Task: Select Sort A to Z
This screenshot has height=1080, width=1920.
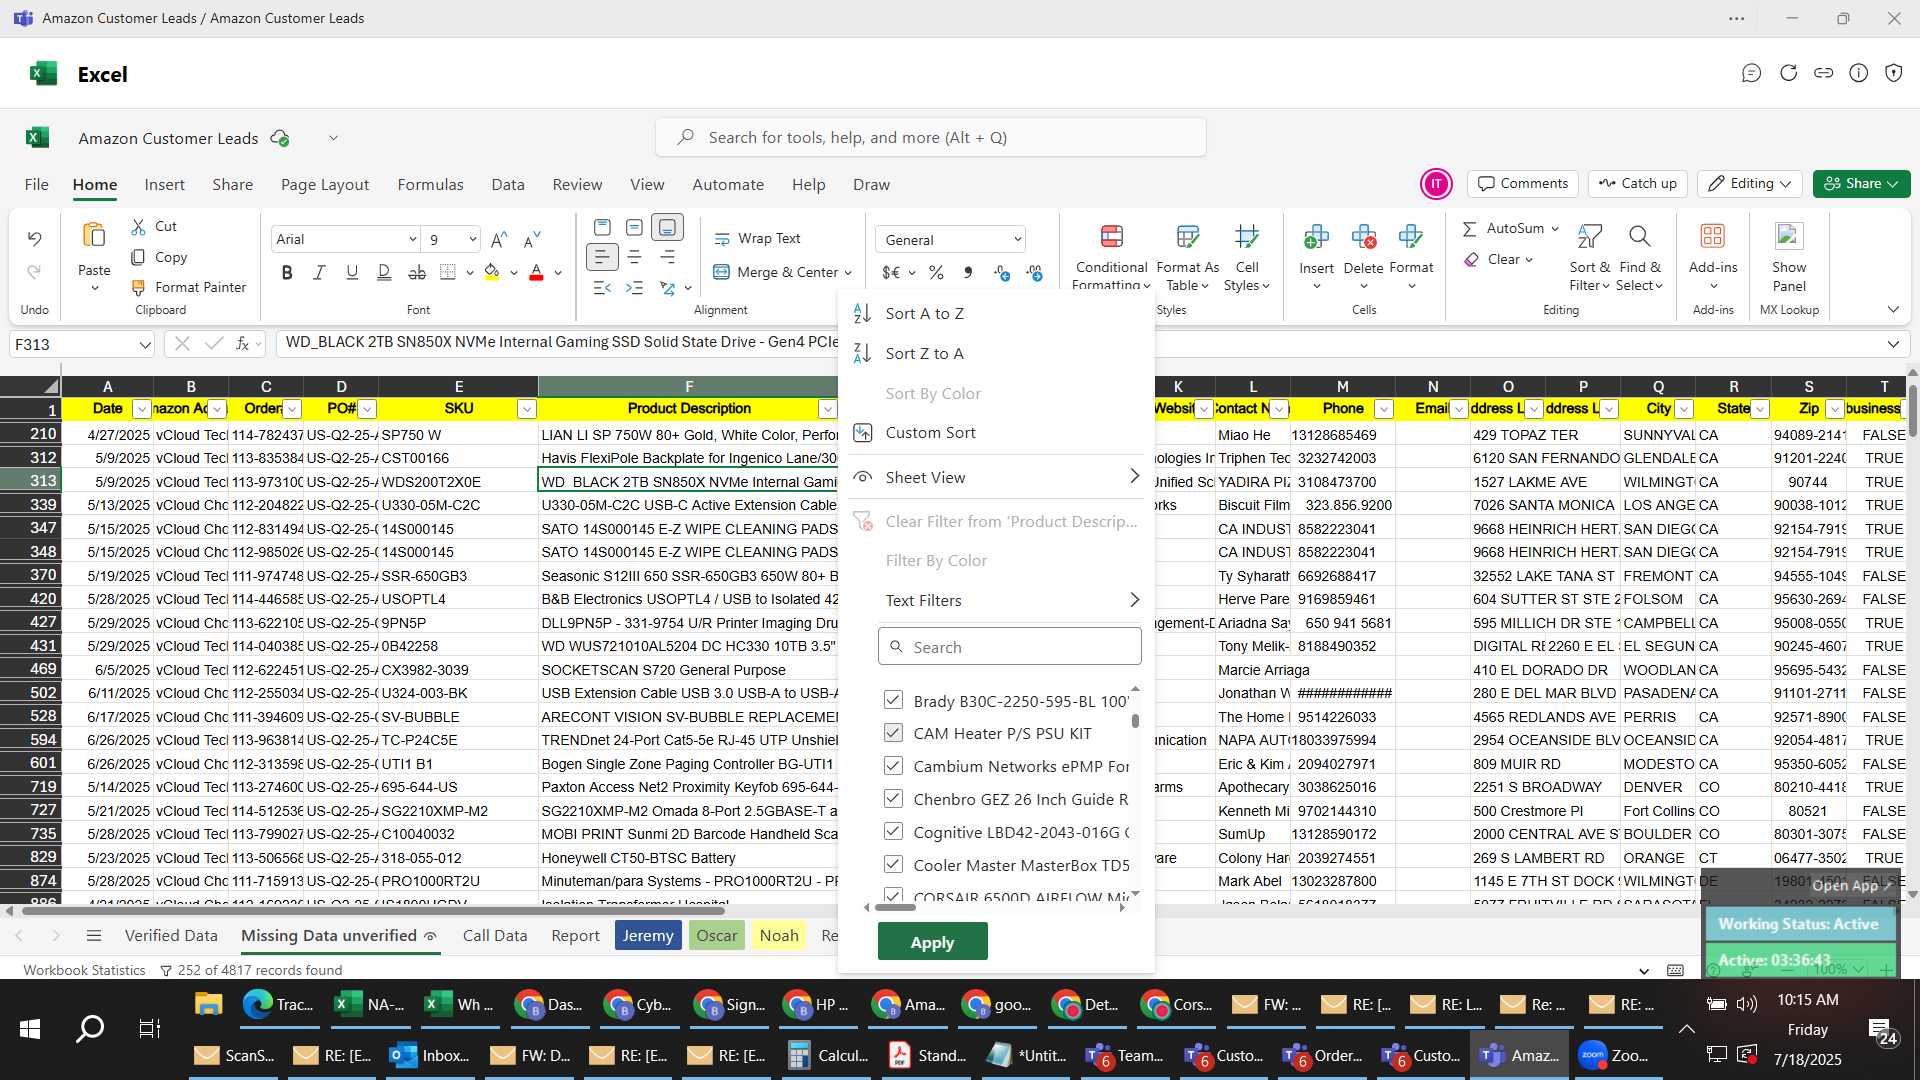Action: point(924,313)
